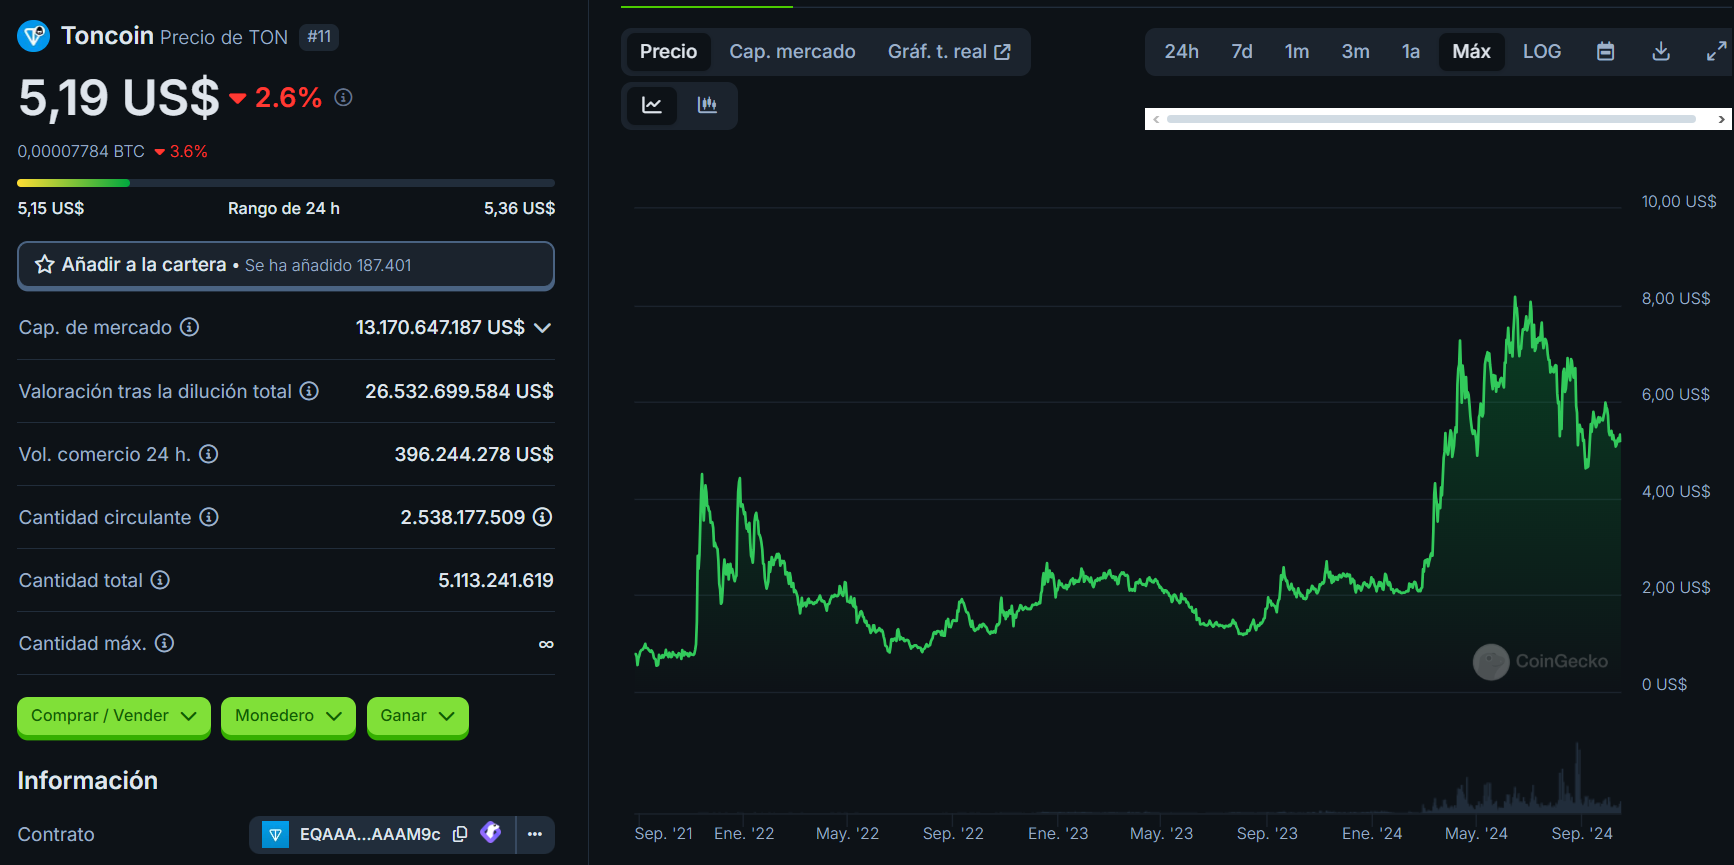Show info for Cantidad total
The image size is (1734, 865).
click(x=160, y=580)
